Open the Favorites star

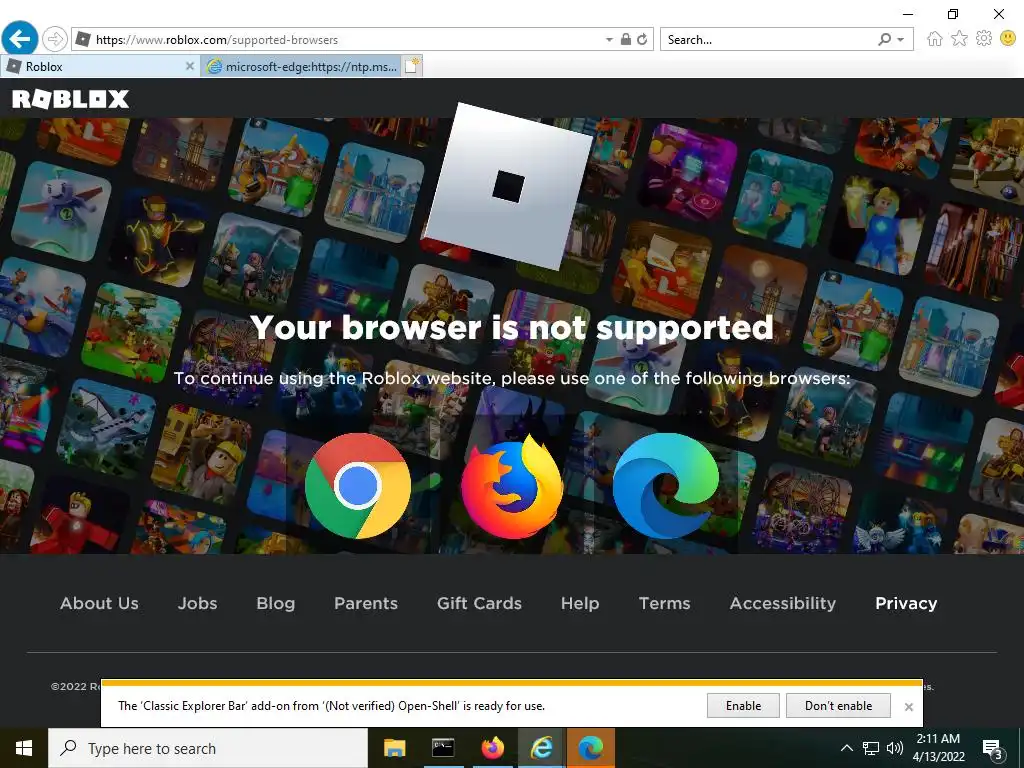pos(959,39)
